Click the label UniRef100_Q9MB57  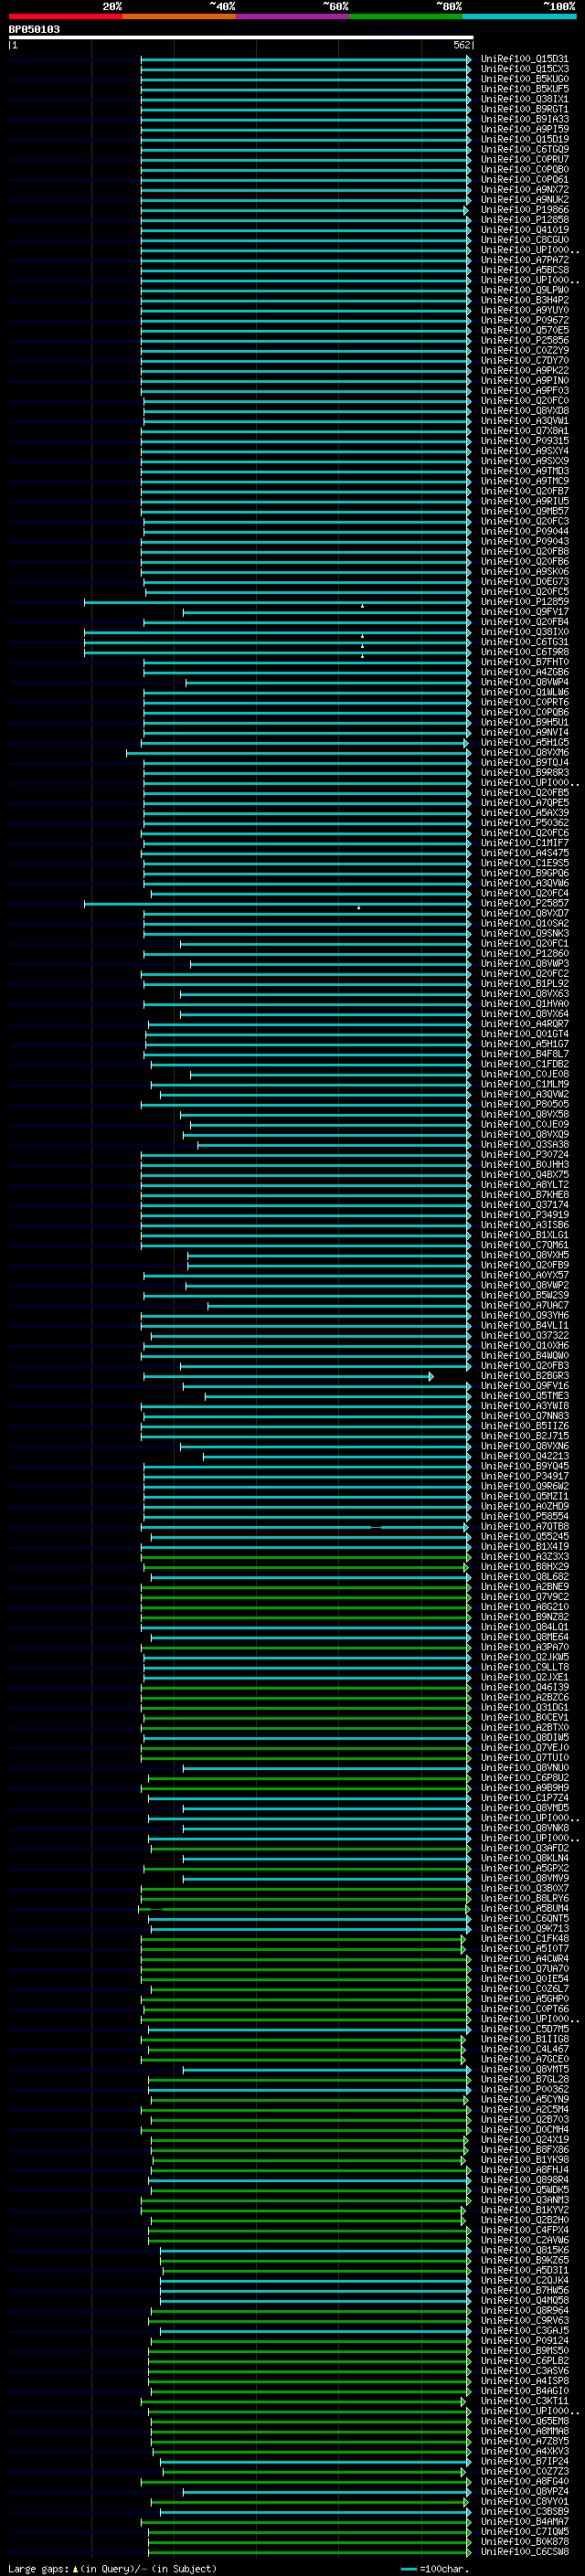(524, 511)
